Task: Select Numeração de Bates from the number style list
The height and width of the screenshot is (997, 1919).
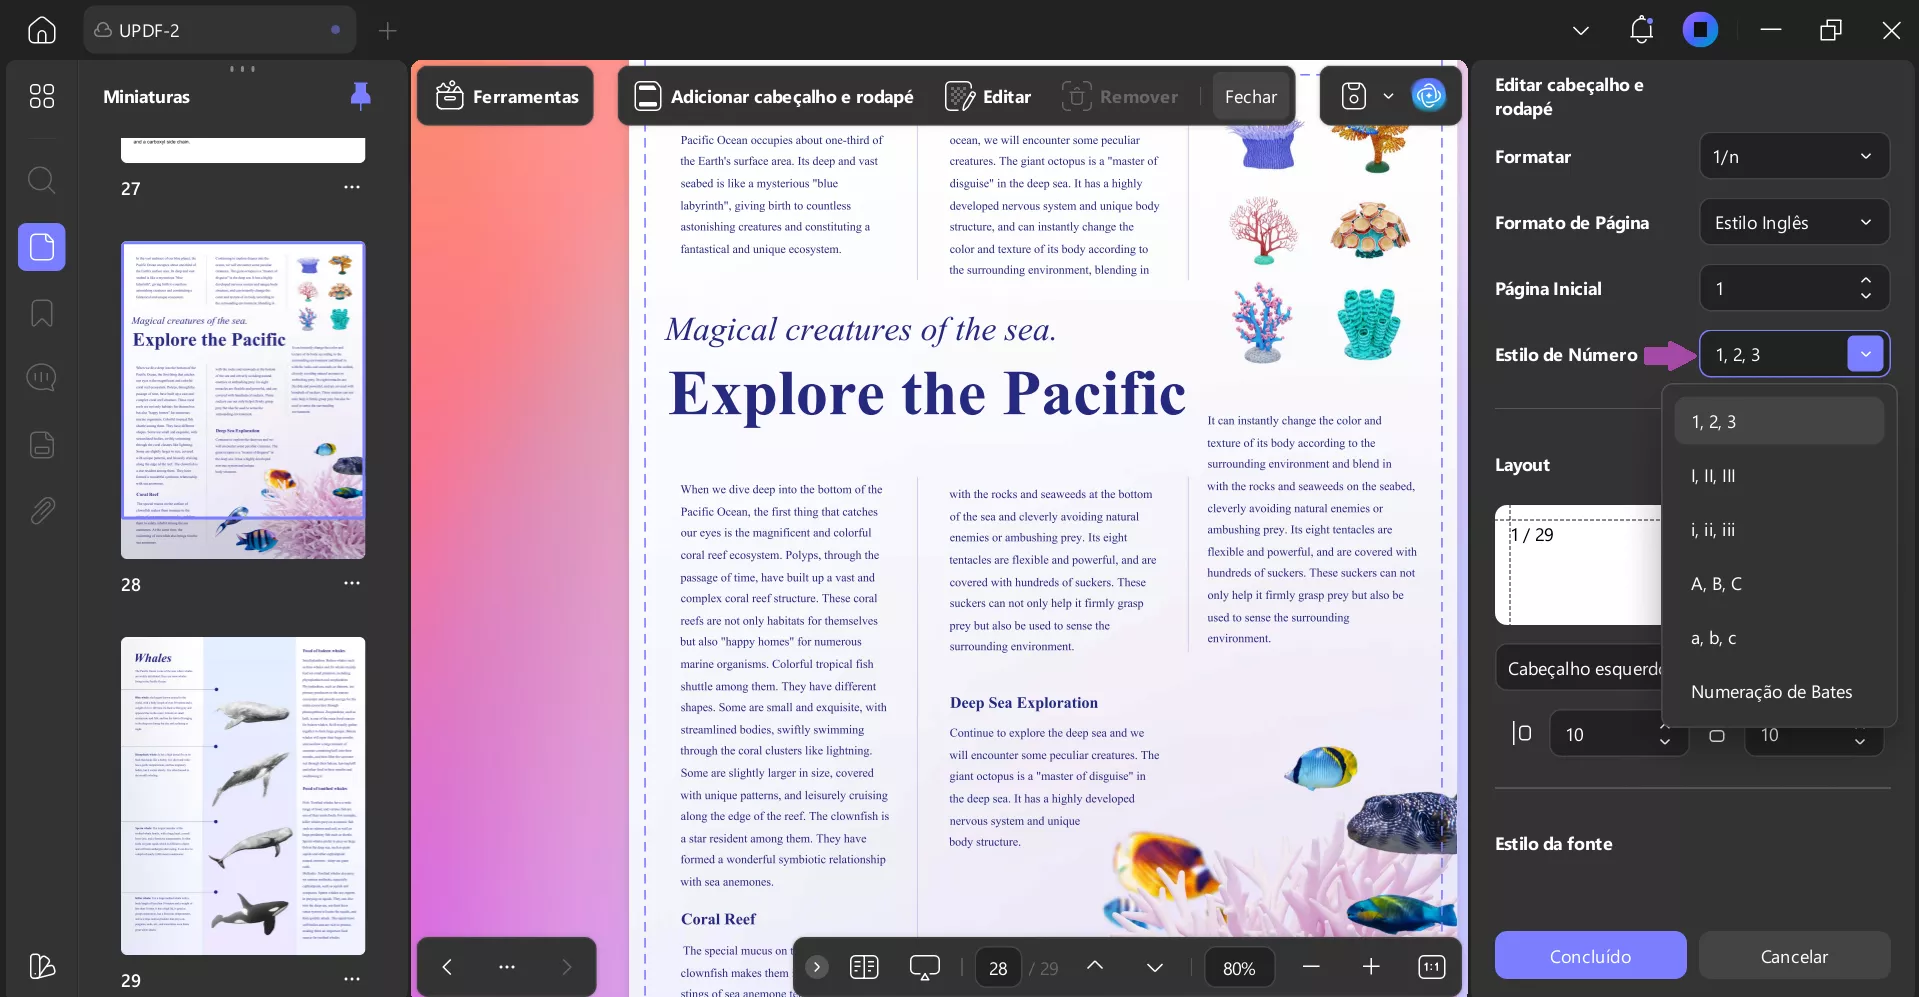Action: click(x=1772, y=691)
